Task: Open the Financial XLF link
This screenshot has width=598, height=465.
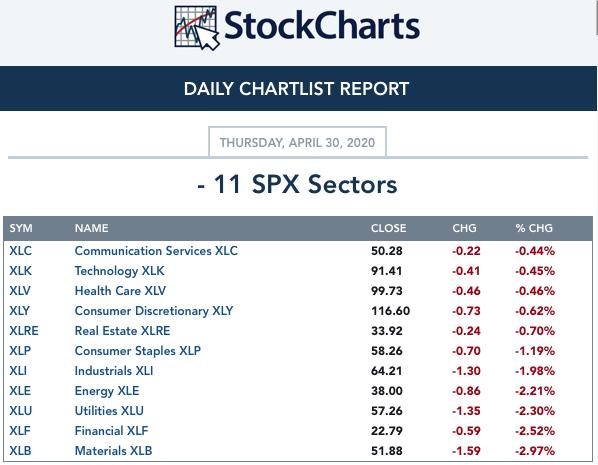Action: [x=111, y=431]
